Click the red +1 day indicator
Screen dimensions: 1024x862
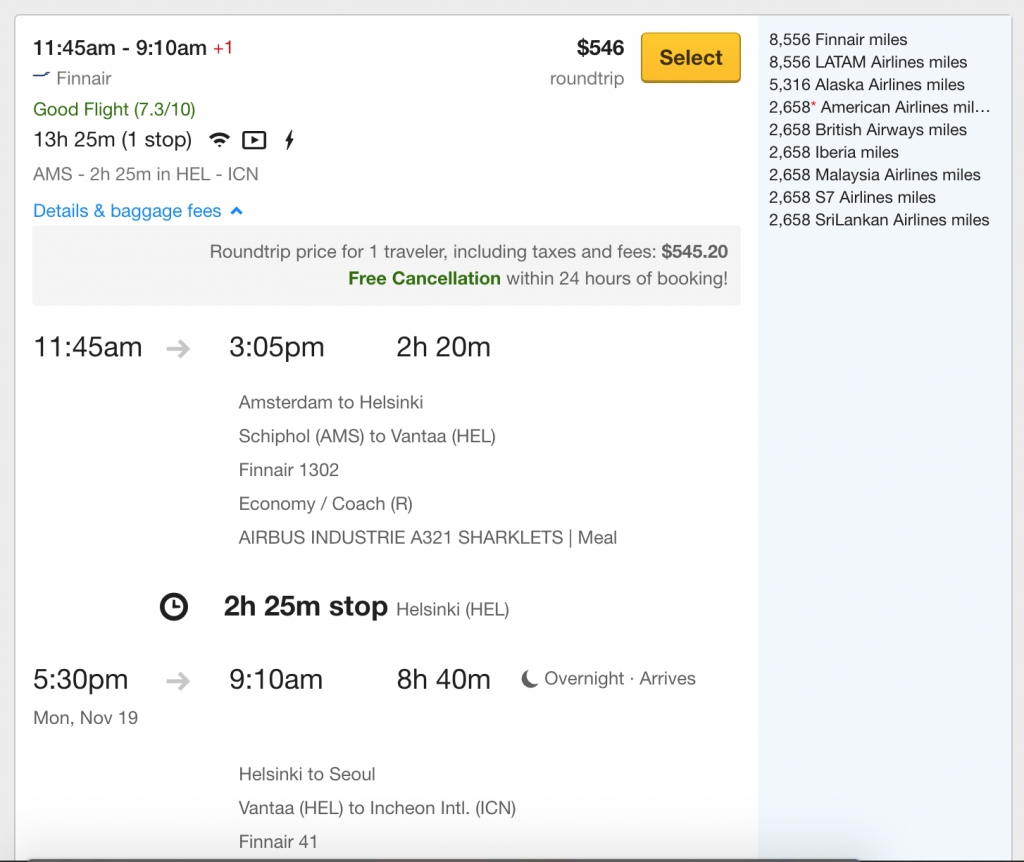223,48
